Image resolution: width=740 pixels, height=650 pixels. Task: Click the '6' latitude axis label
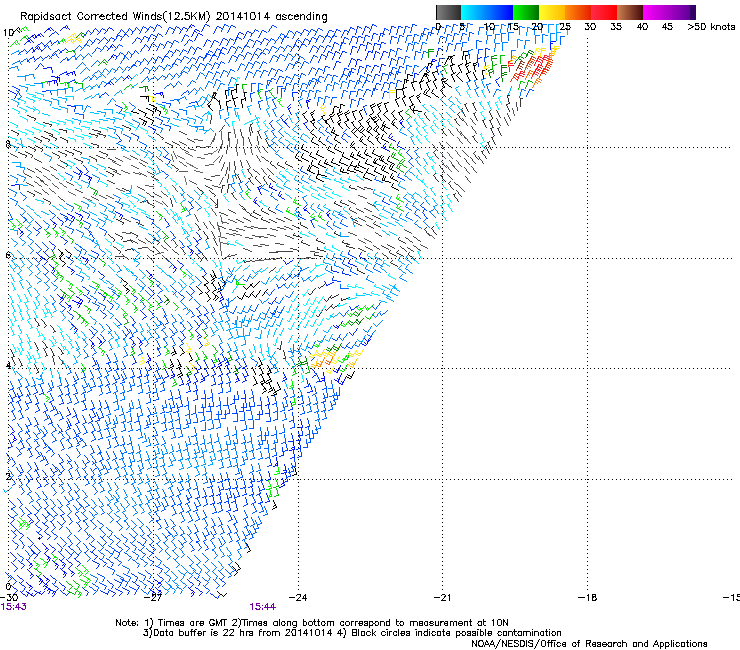[8, 255]
